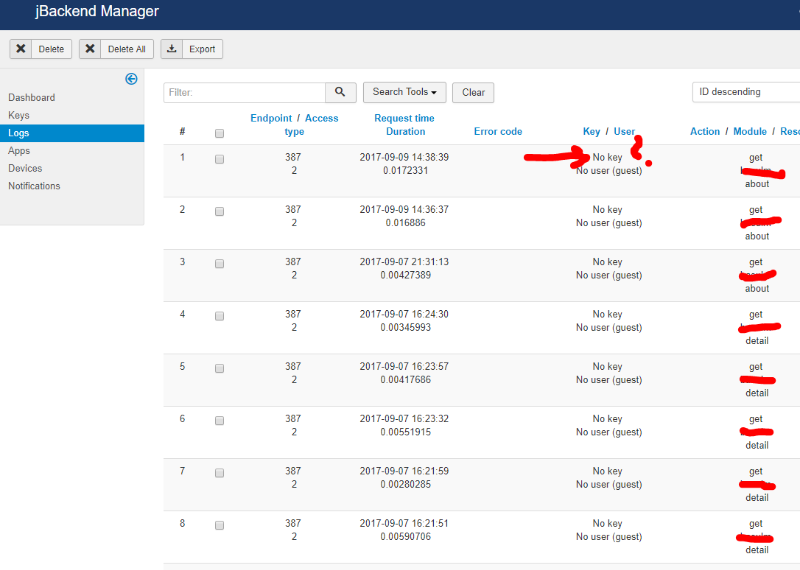Collapse sidebar with blue arrow icon
Viewport: 800px width, 570px height.
click(131, 79)
